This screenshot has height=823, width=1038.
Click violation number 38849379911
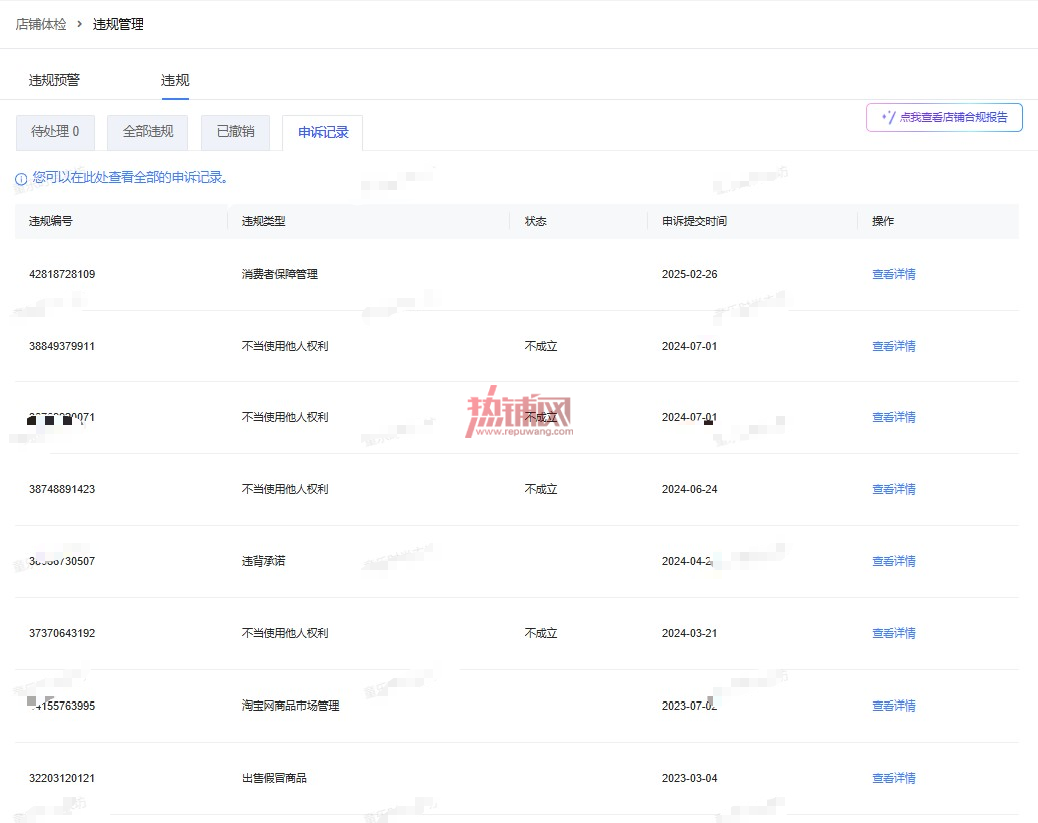pyautogui.click(x=62, y=346)
